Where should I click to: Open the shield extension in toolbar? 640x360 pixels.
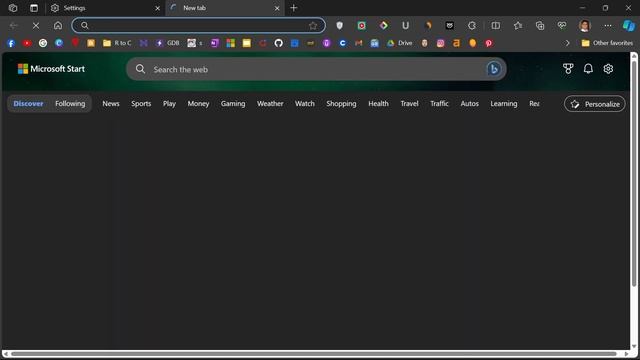pos(339,26)
